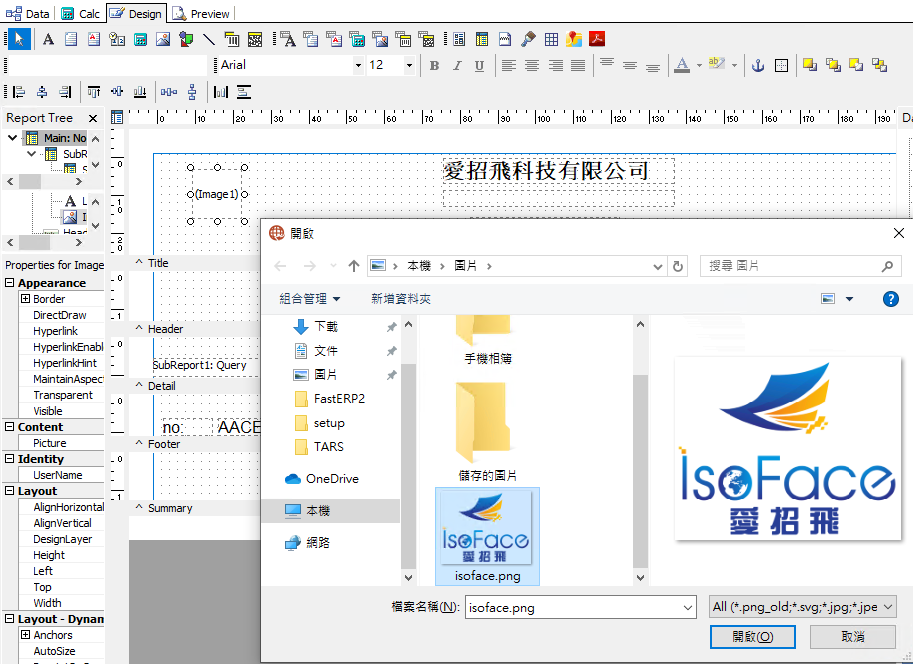Select the arrow pointer tool
This screenshot has height=664, width=913.
pyautogui.click(x=19, y=39)
